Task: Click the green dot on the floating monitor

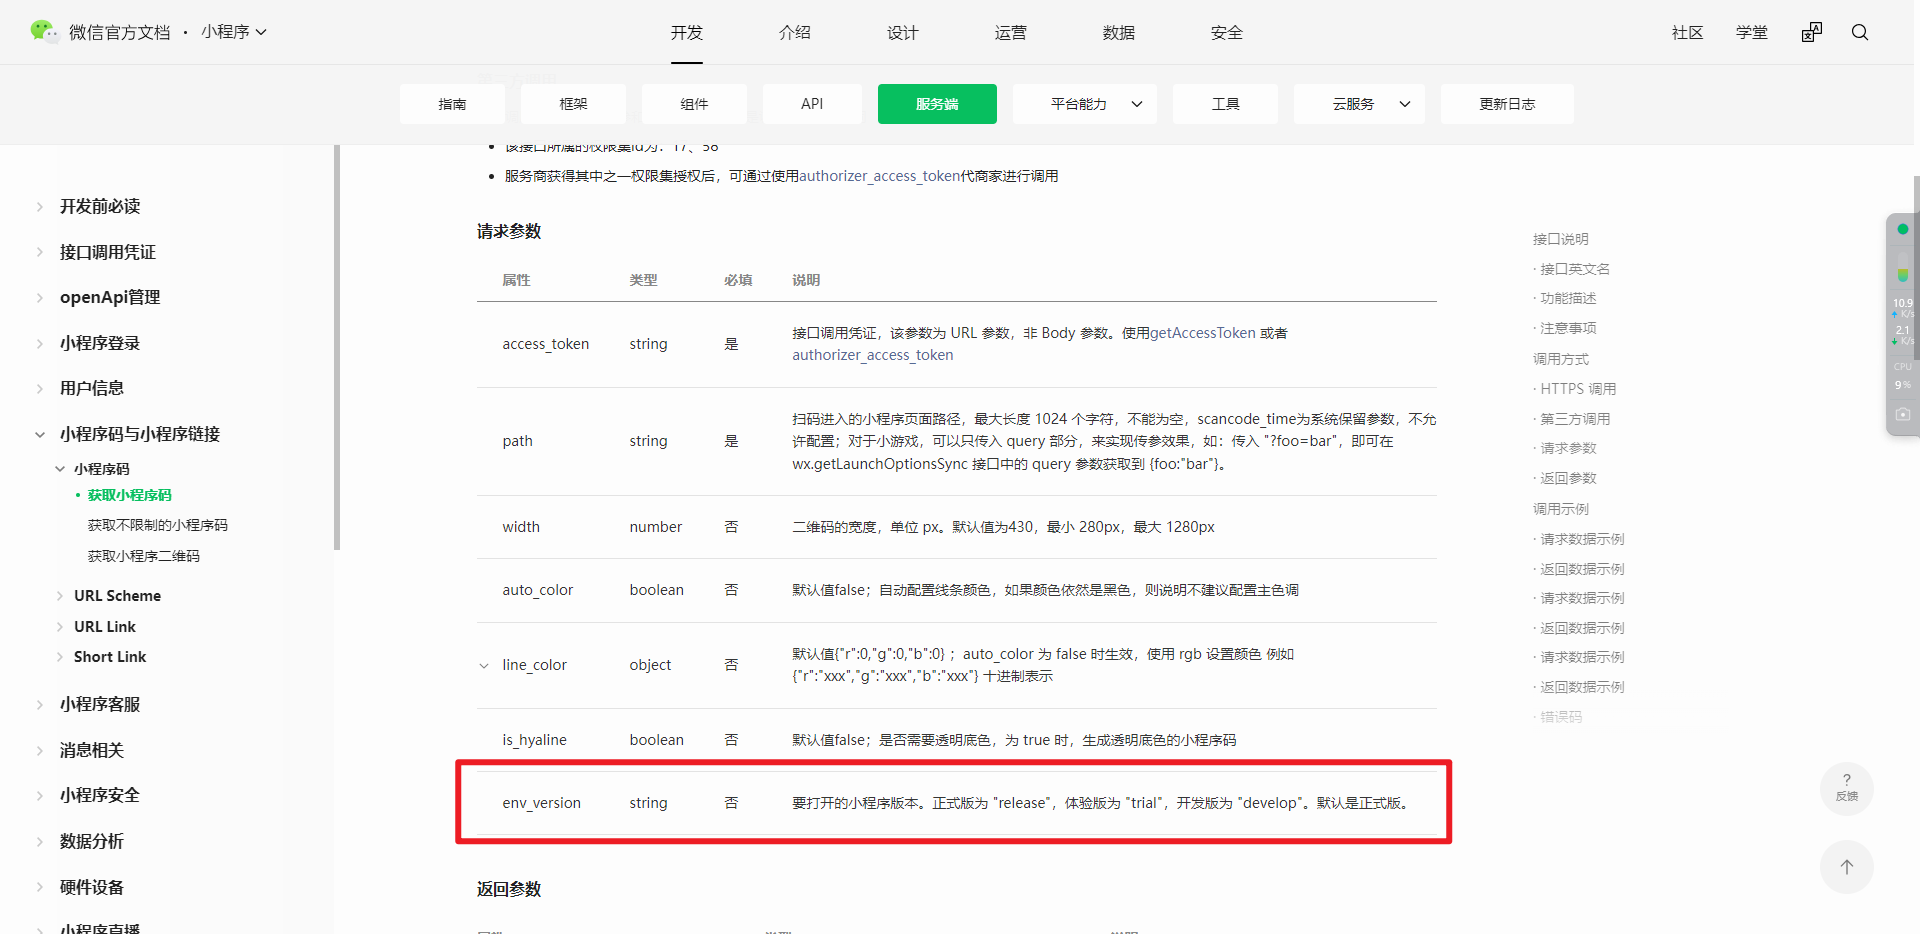Action: [x=1903, y=229]
